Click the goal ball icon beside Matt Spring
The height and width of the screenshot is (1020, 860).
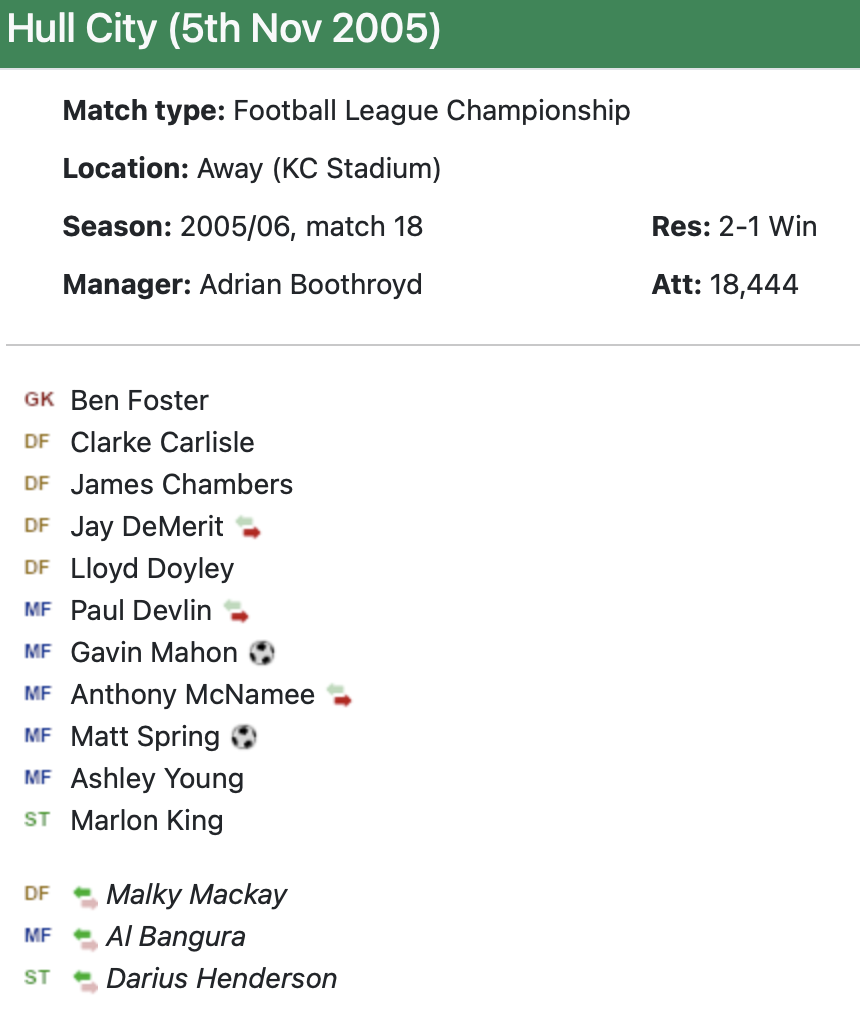(x=244, y=737)
